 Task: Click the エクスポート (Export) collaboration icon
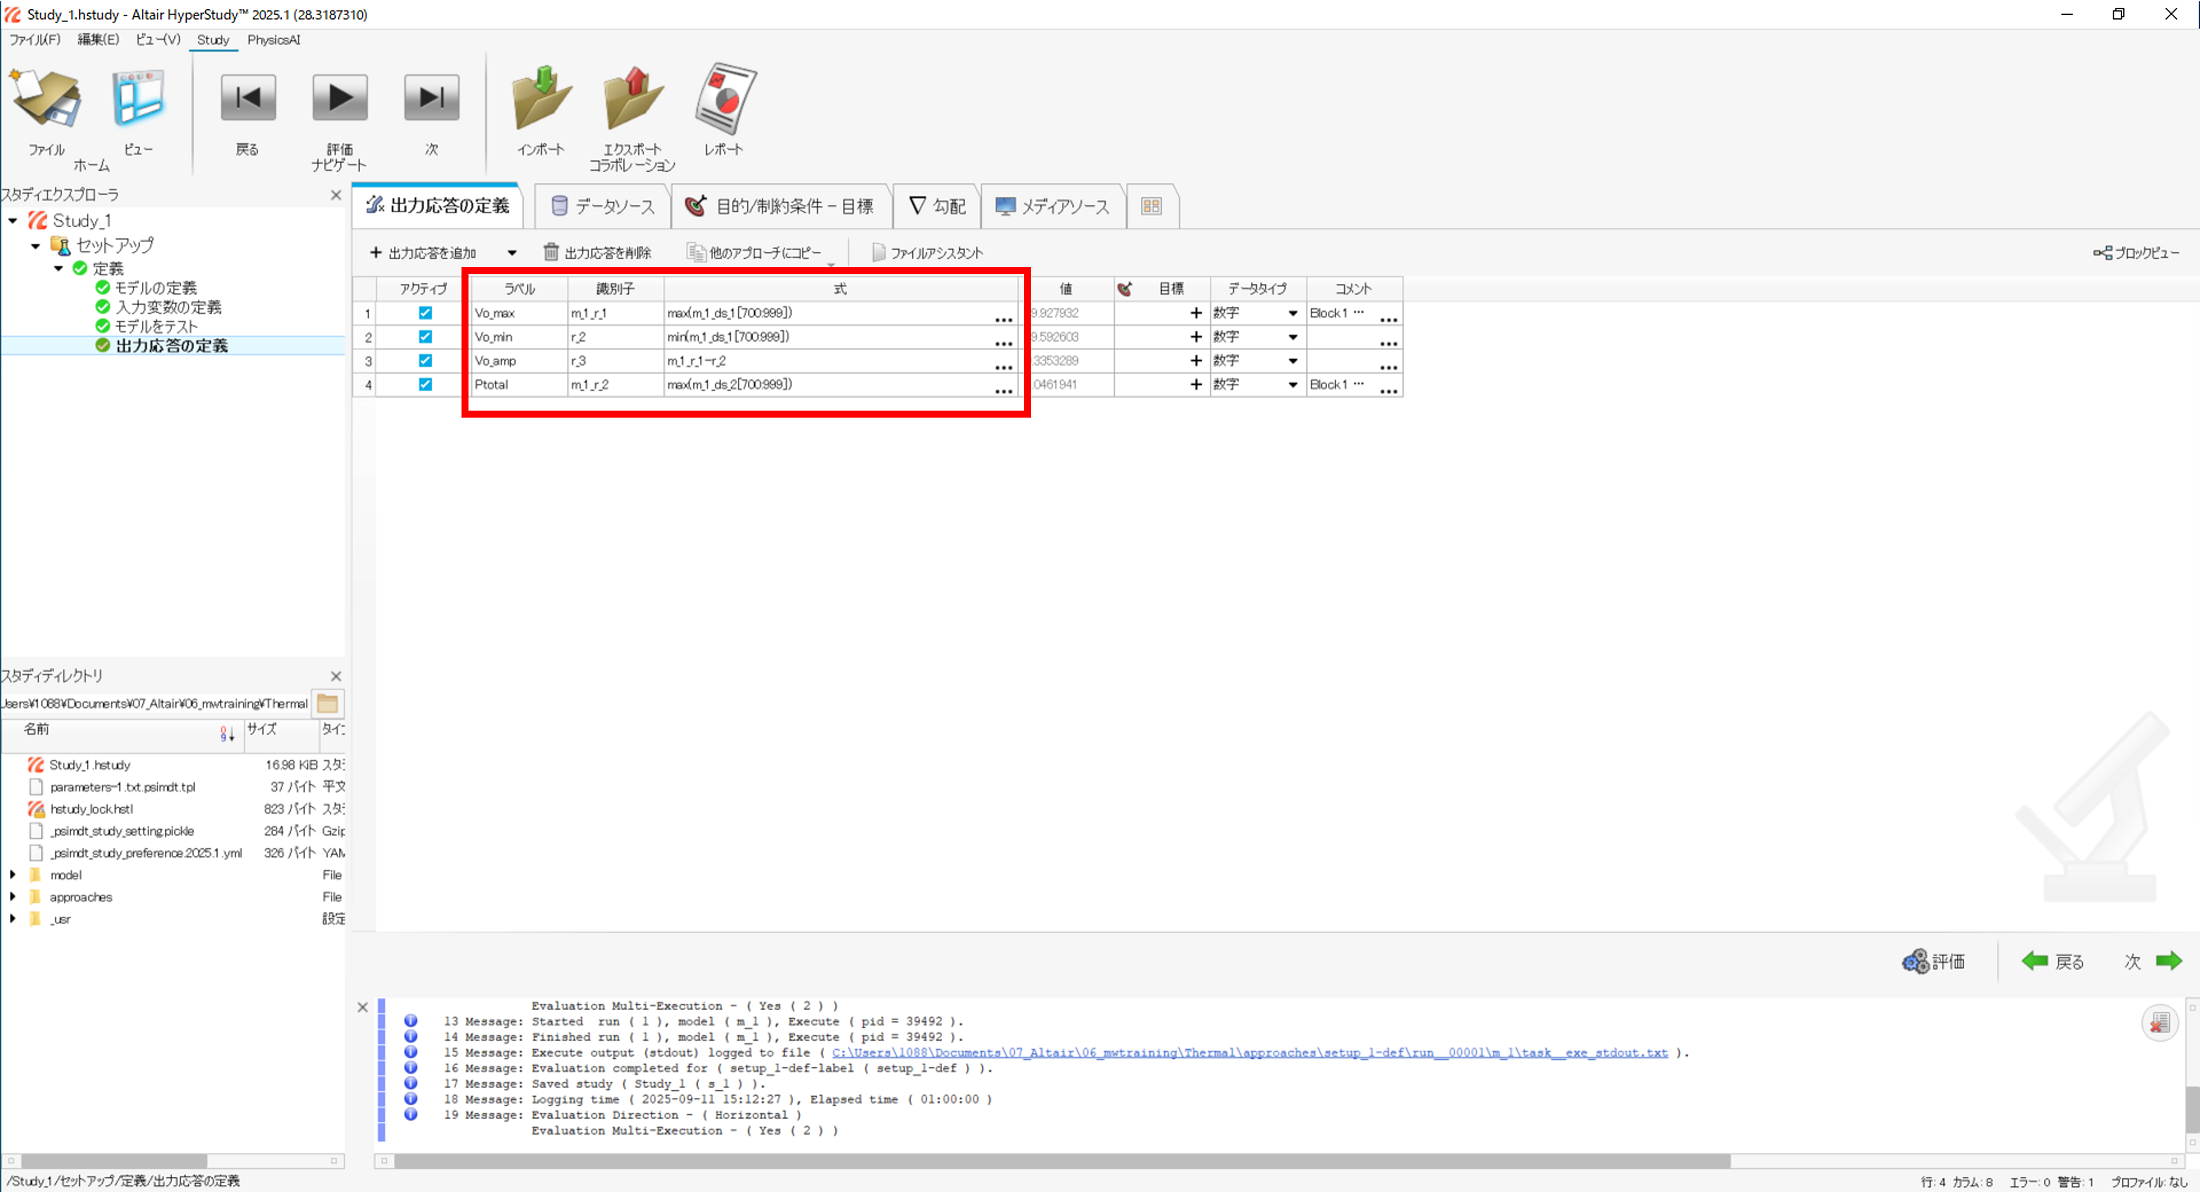632,100
